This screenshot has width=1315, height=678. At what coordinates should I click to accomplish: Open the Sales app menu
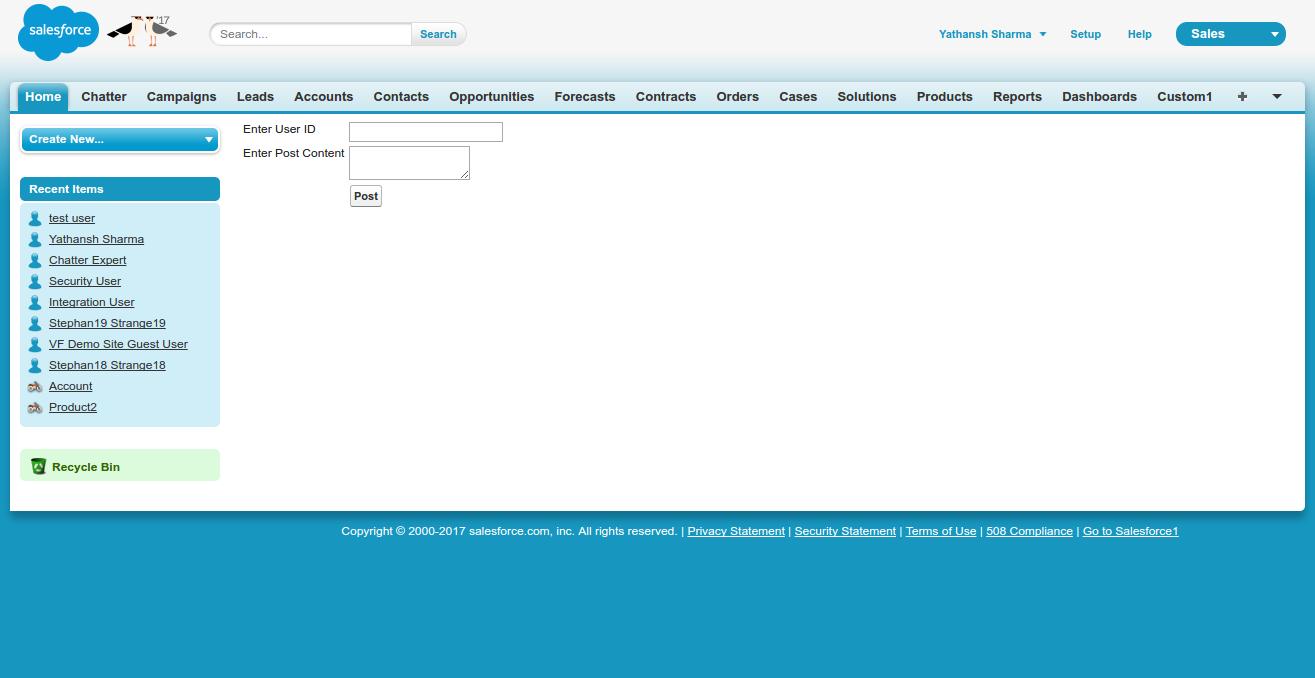[1230, 34]
